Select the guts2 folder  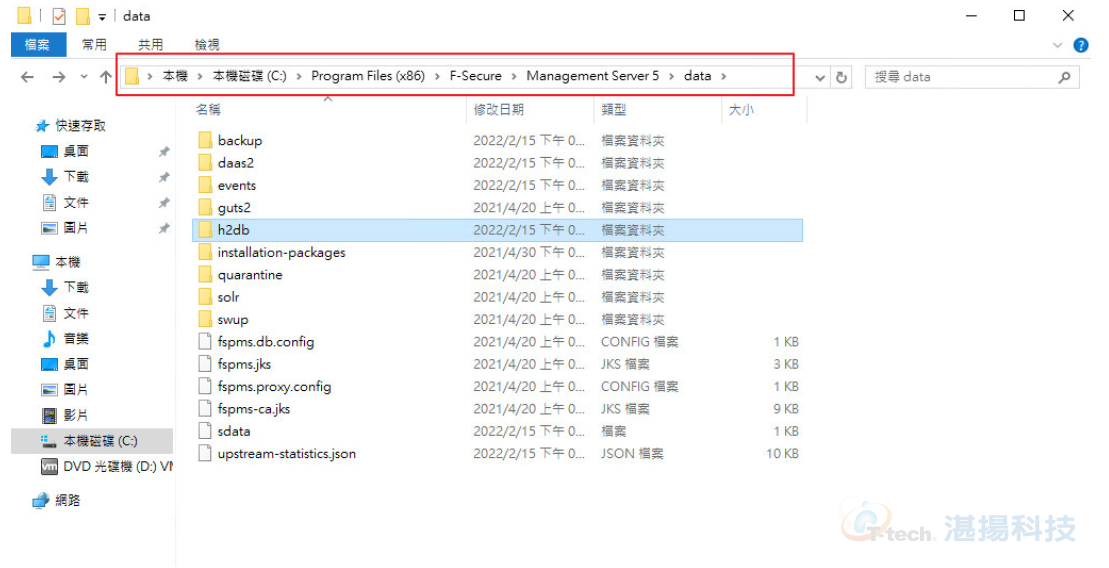point(234,208)
